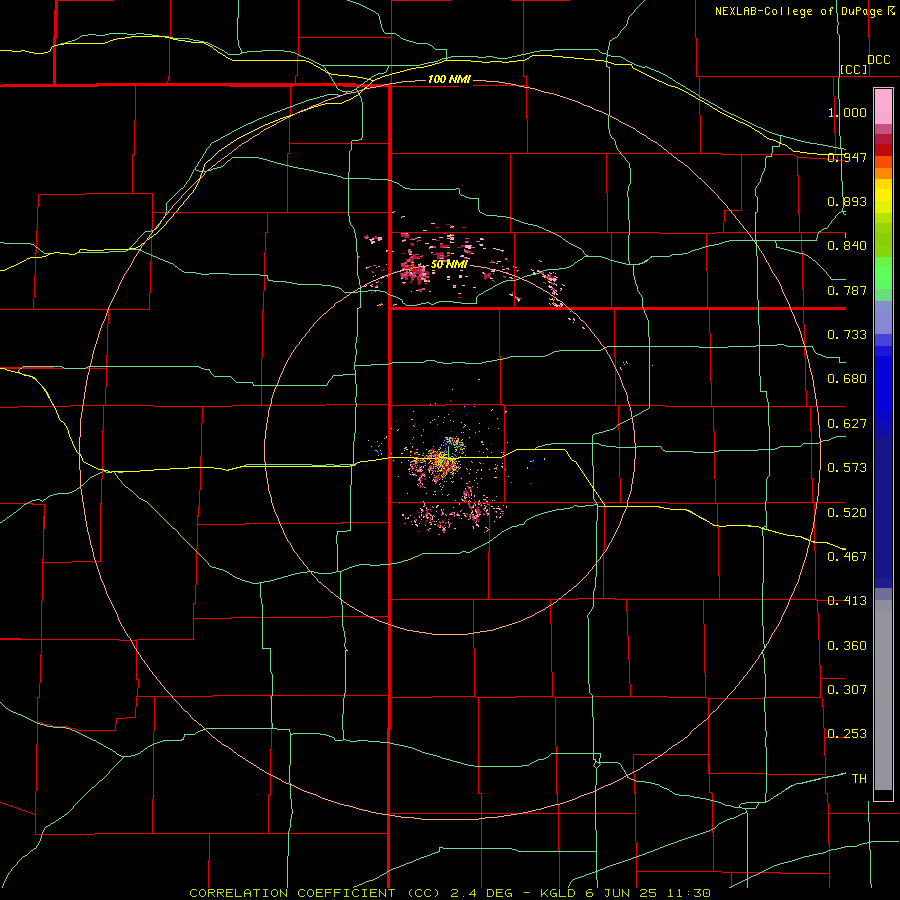The height and width of the screenshot is (900, 900).
Task: Select the 0.680 scale value
Action: [847, 379]
